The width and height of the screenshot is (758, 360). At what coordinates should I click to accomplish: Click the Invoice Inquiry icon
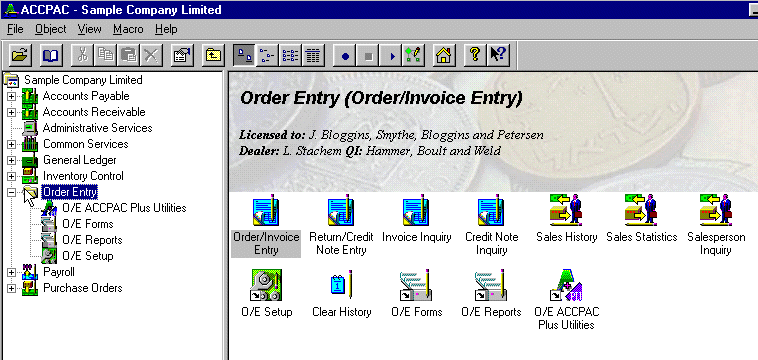click(416, 210)
